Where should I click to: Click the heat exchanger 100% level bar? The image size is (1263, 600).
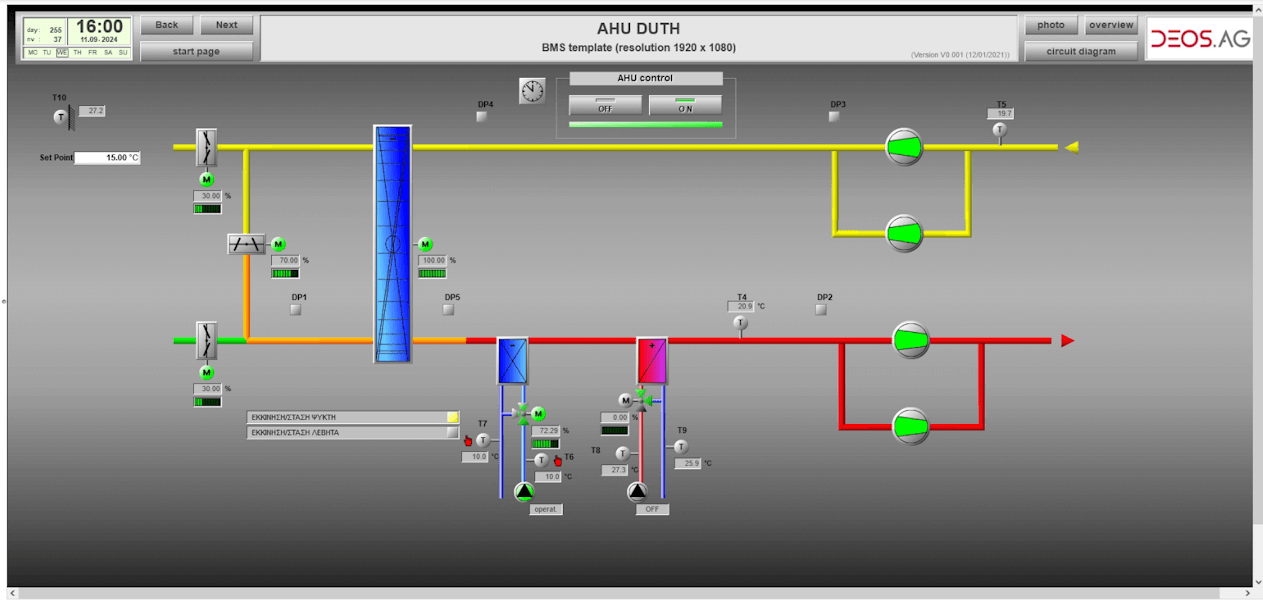(432, 273)
